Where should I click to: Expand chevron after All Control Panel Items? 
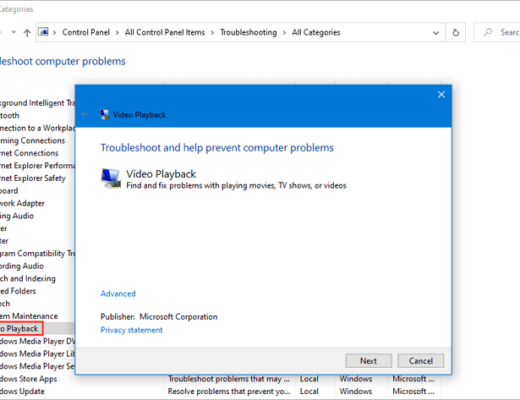212,33
